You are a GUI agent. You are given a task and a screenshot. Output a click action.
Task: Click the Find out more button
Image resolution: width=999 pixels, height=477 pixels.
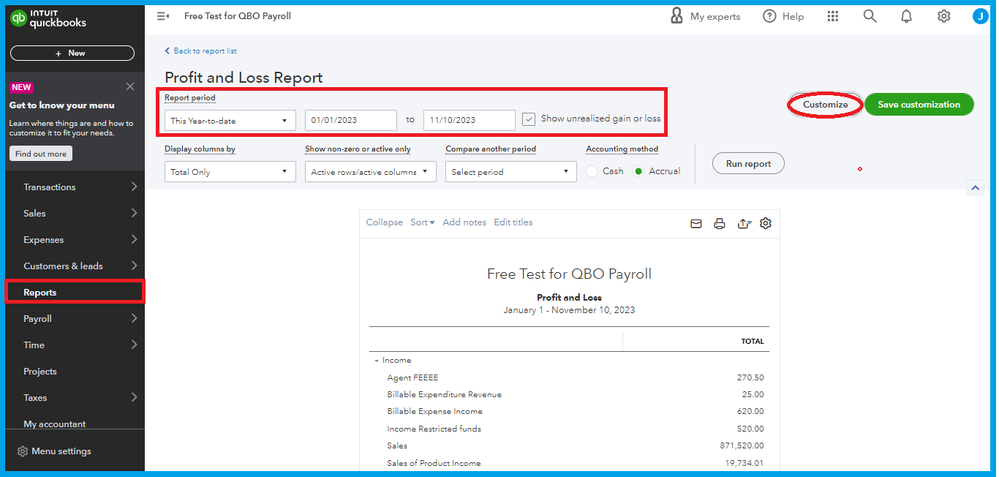[41, 153]
